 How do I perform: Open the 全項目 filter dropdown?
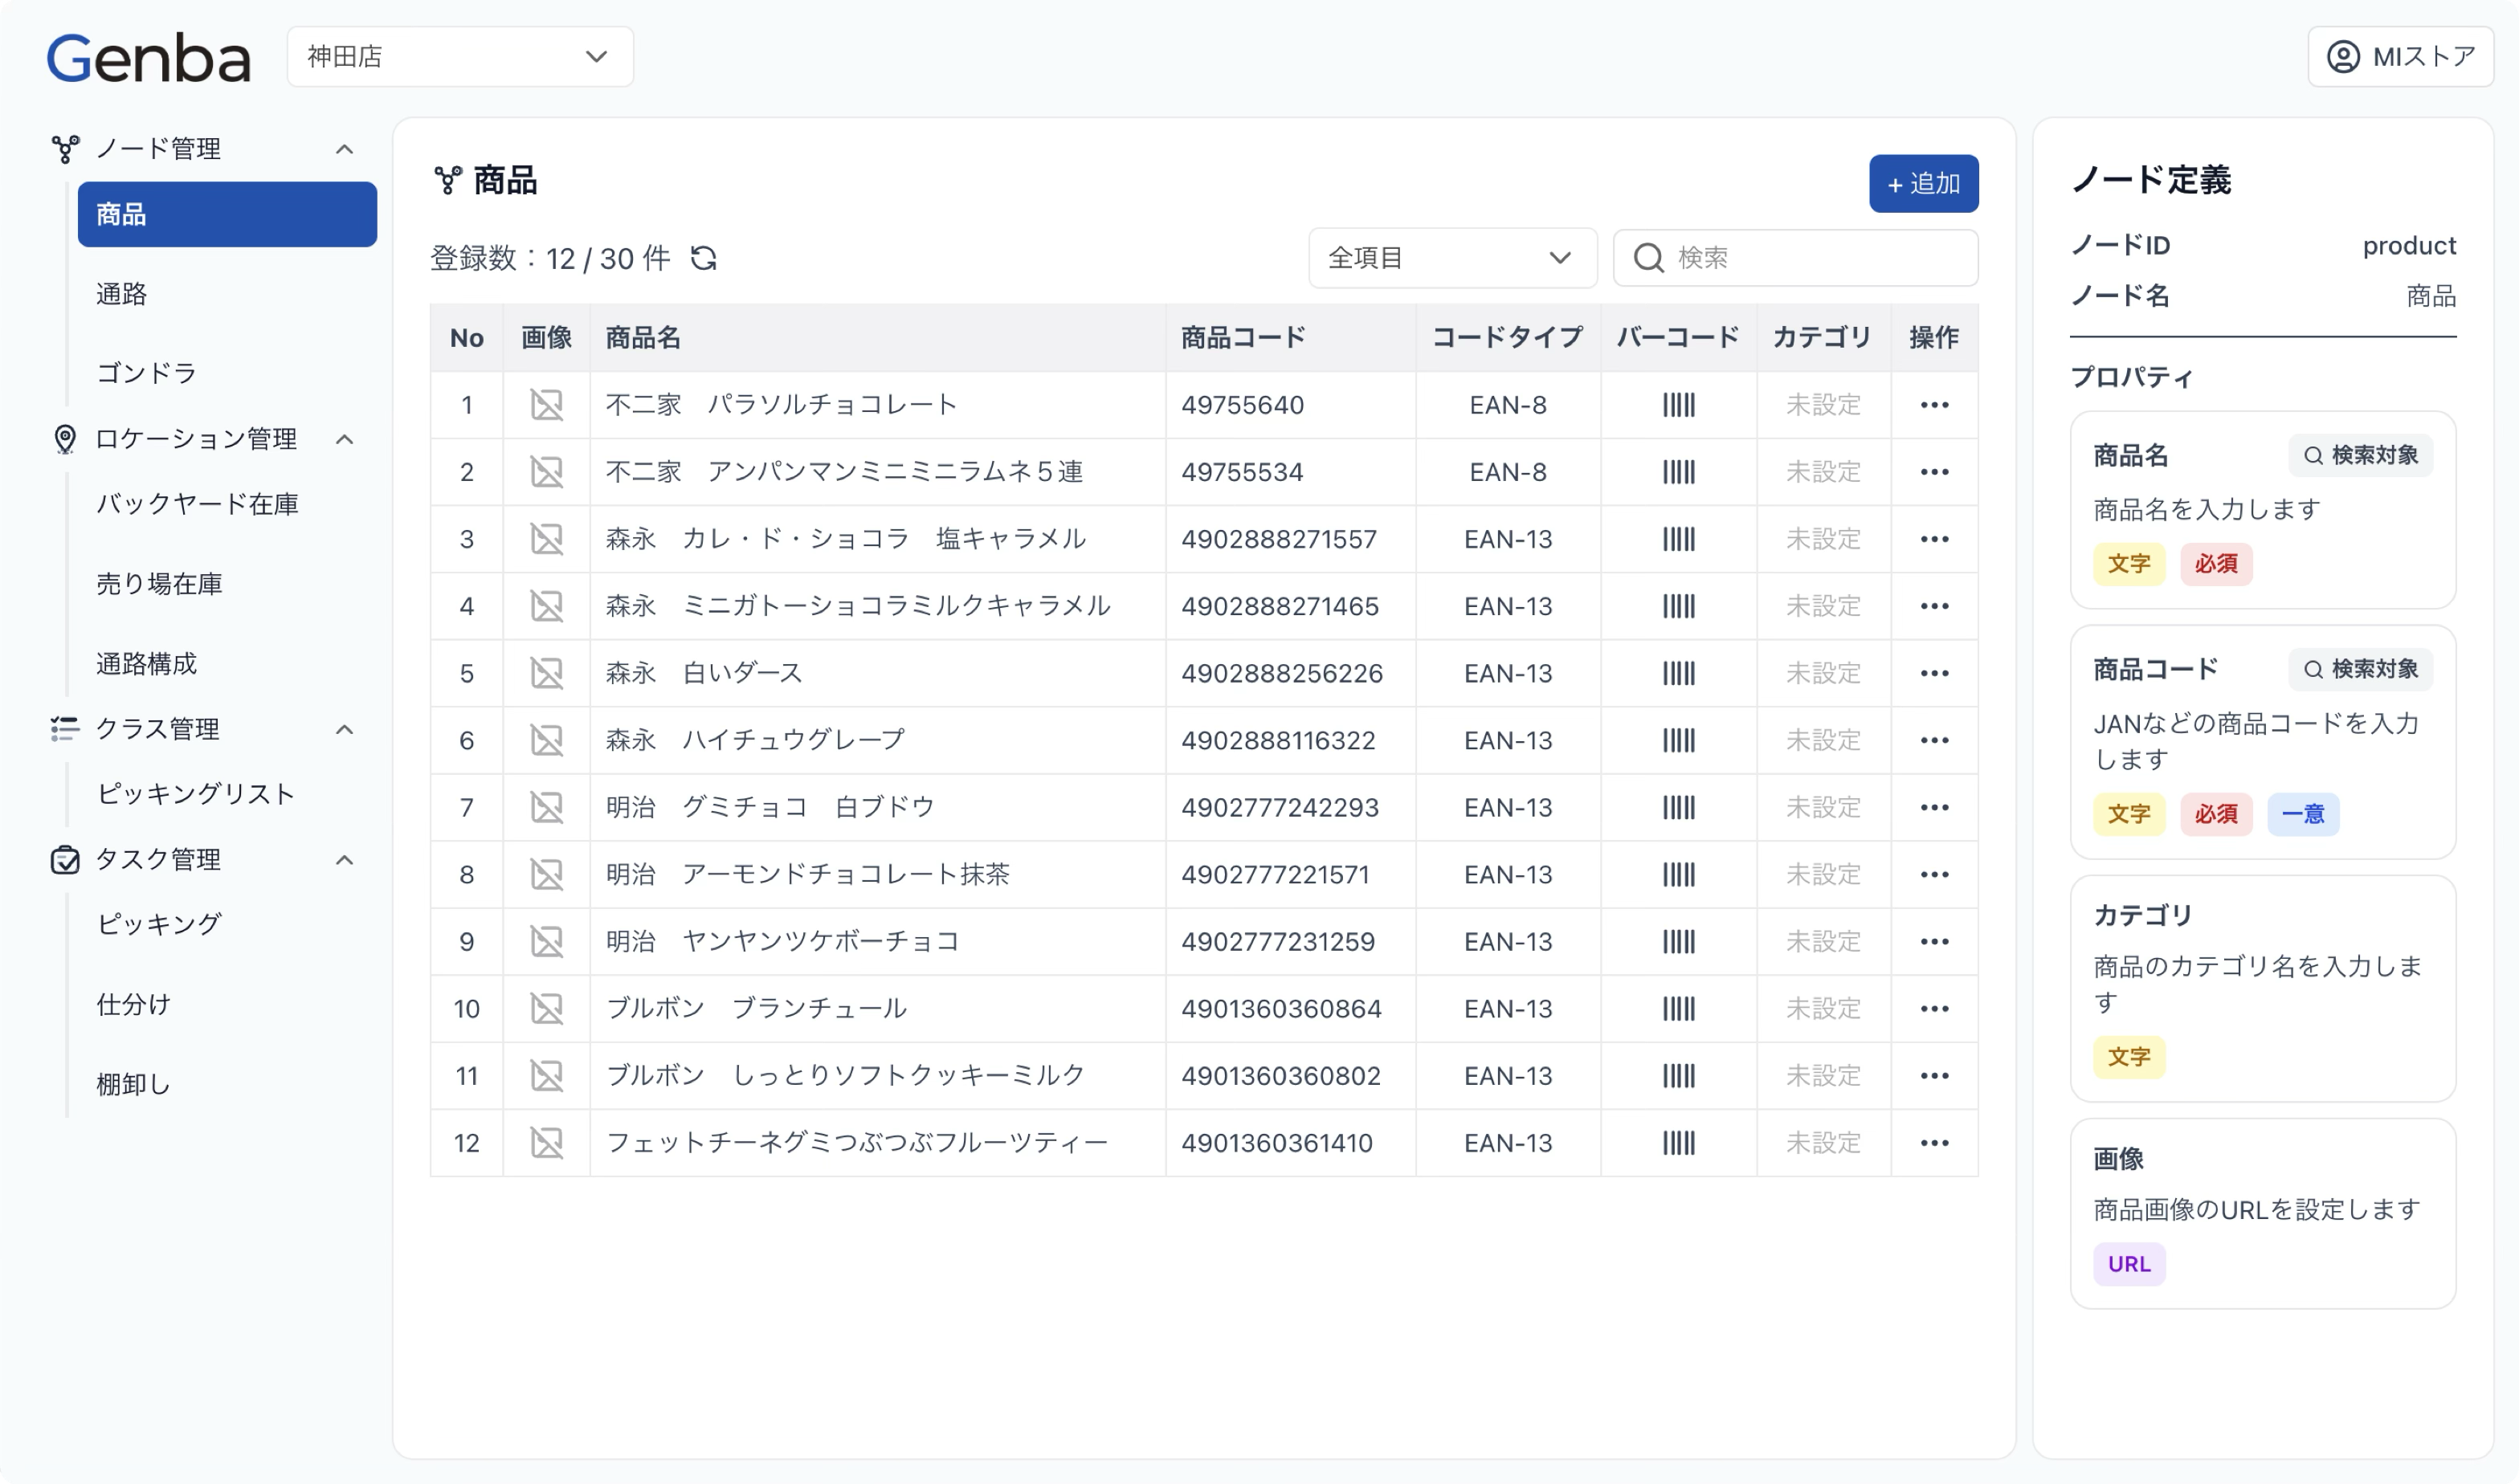(1452, 258)
